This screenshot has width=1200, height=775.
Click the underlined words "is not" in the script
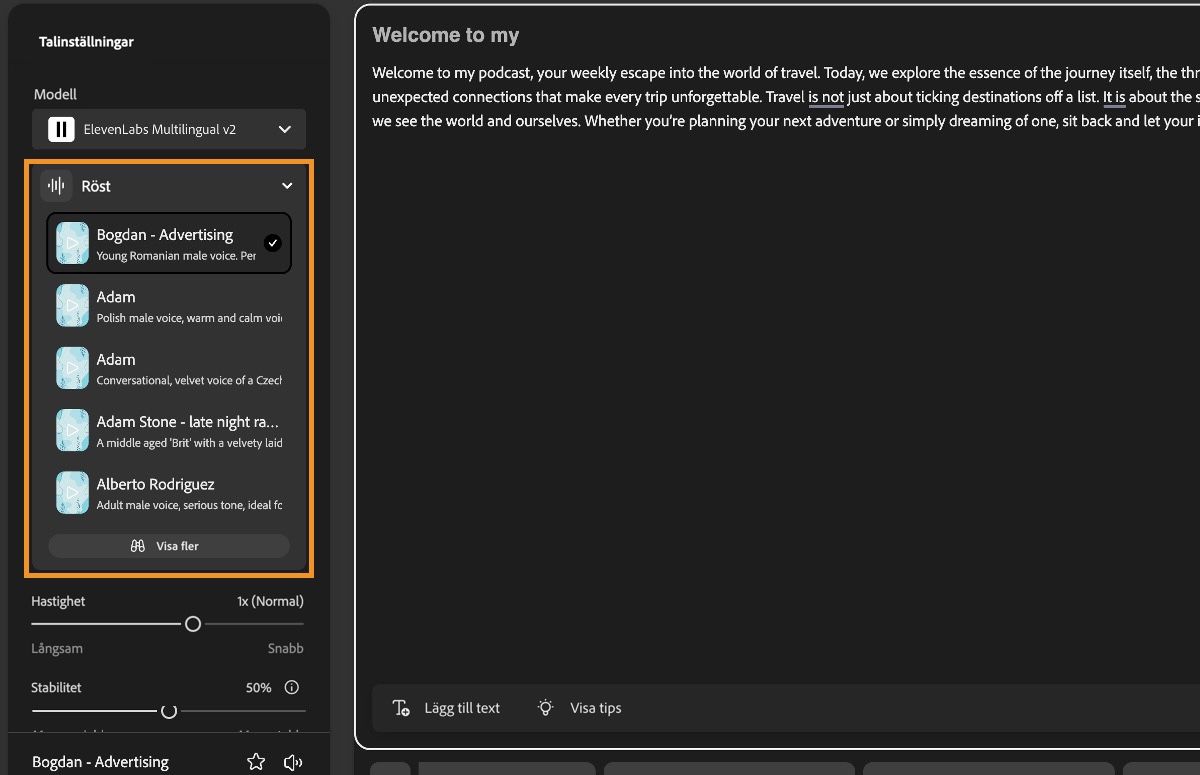click(x=826, y=97)
